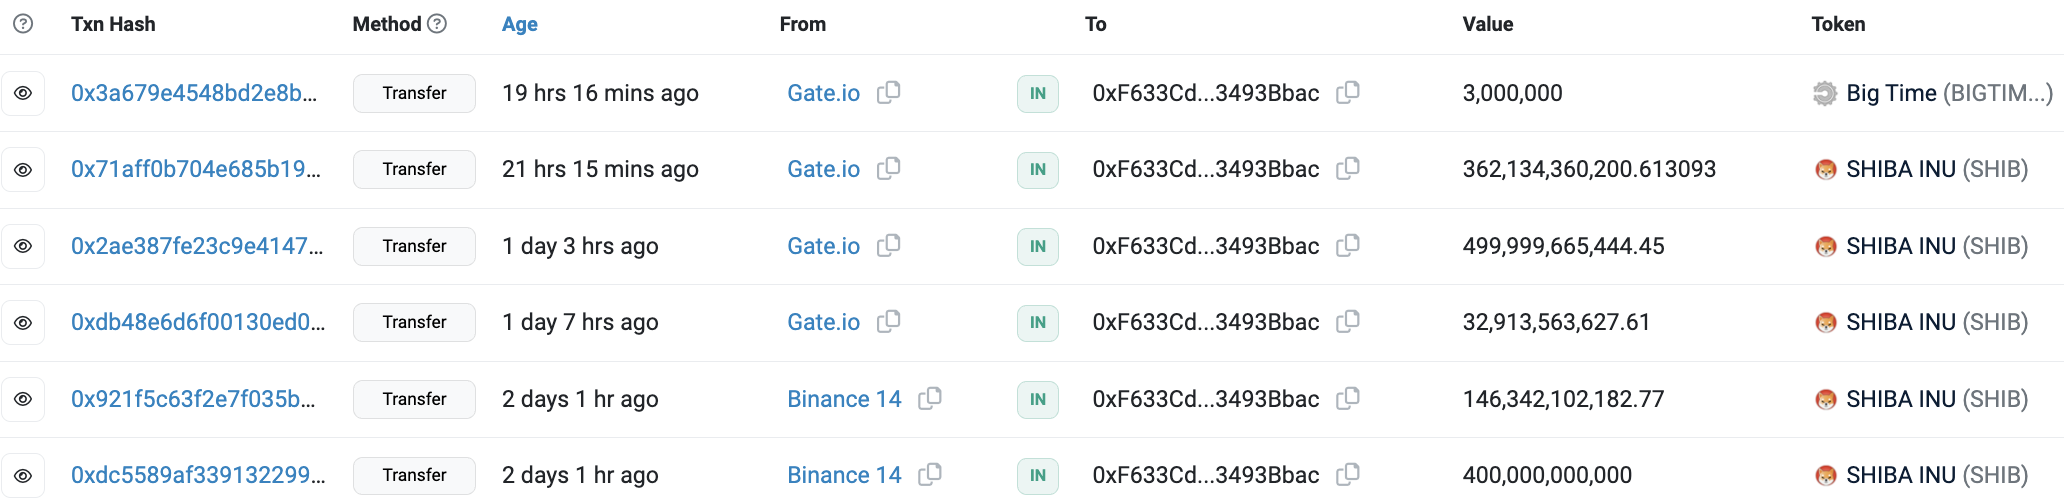
Task: Open Gate.io sender in 1 day 7 hrs row
Action: coord(823,322)
